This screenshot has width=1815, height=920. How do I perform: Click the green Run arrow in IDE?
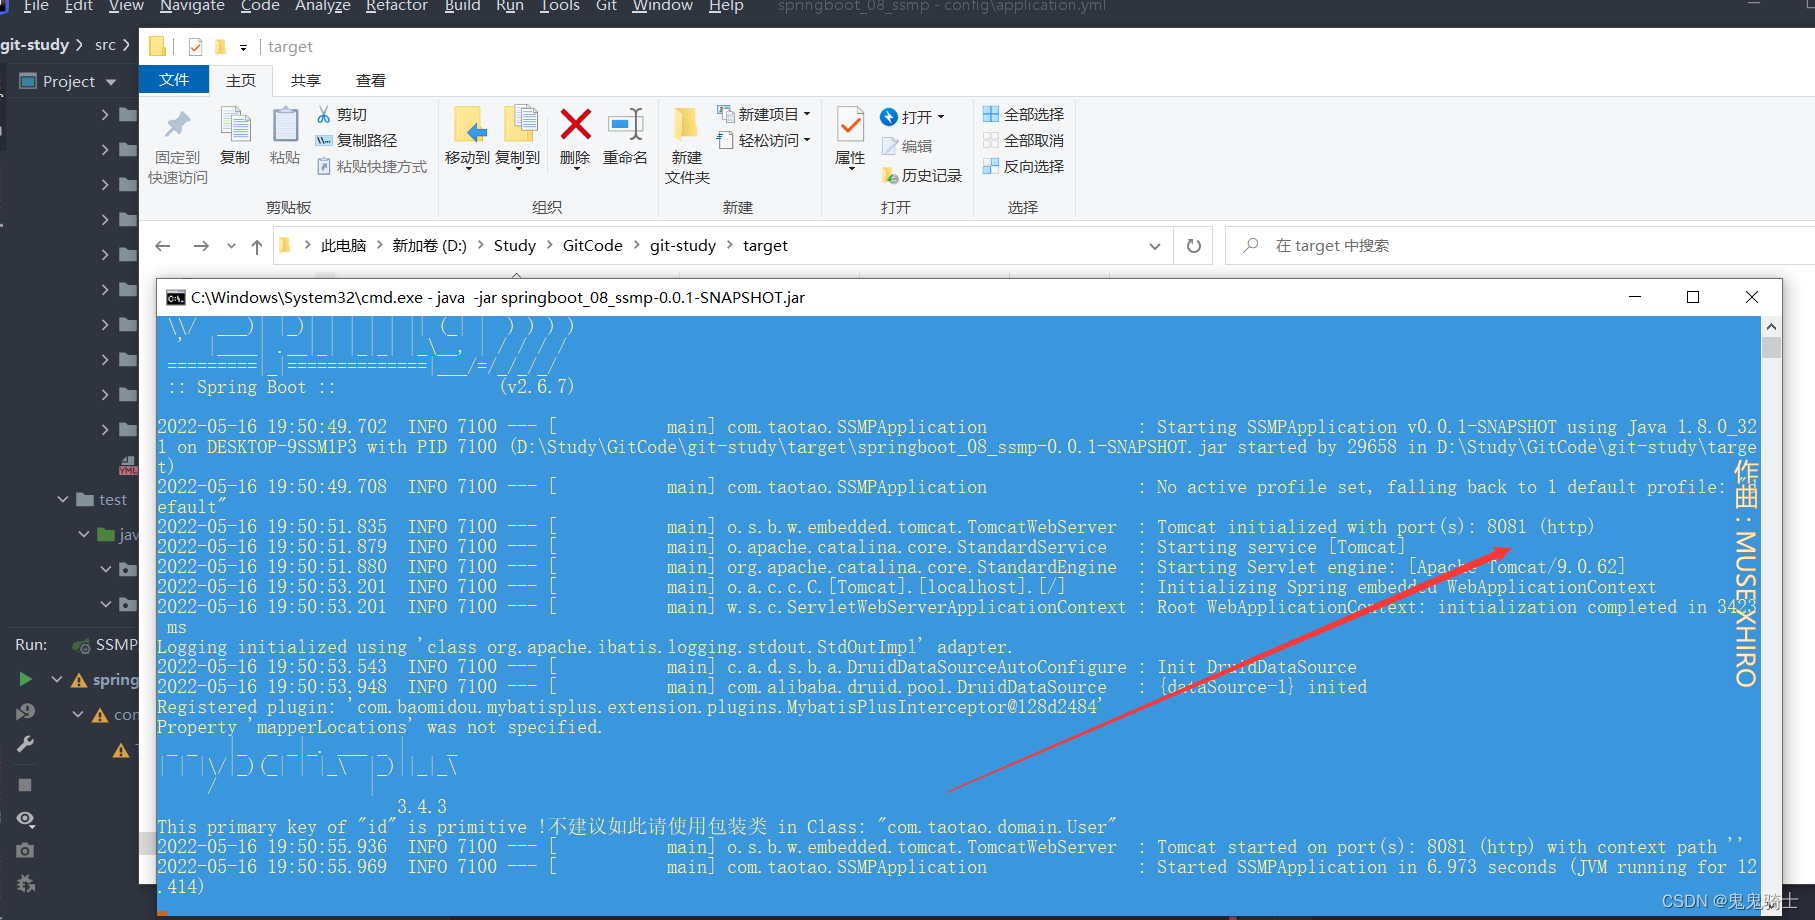25,680
